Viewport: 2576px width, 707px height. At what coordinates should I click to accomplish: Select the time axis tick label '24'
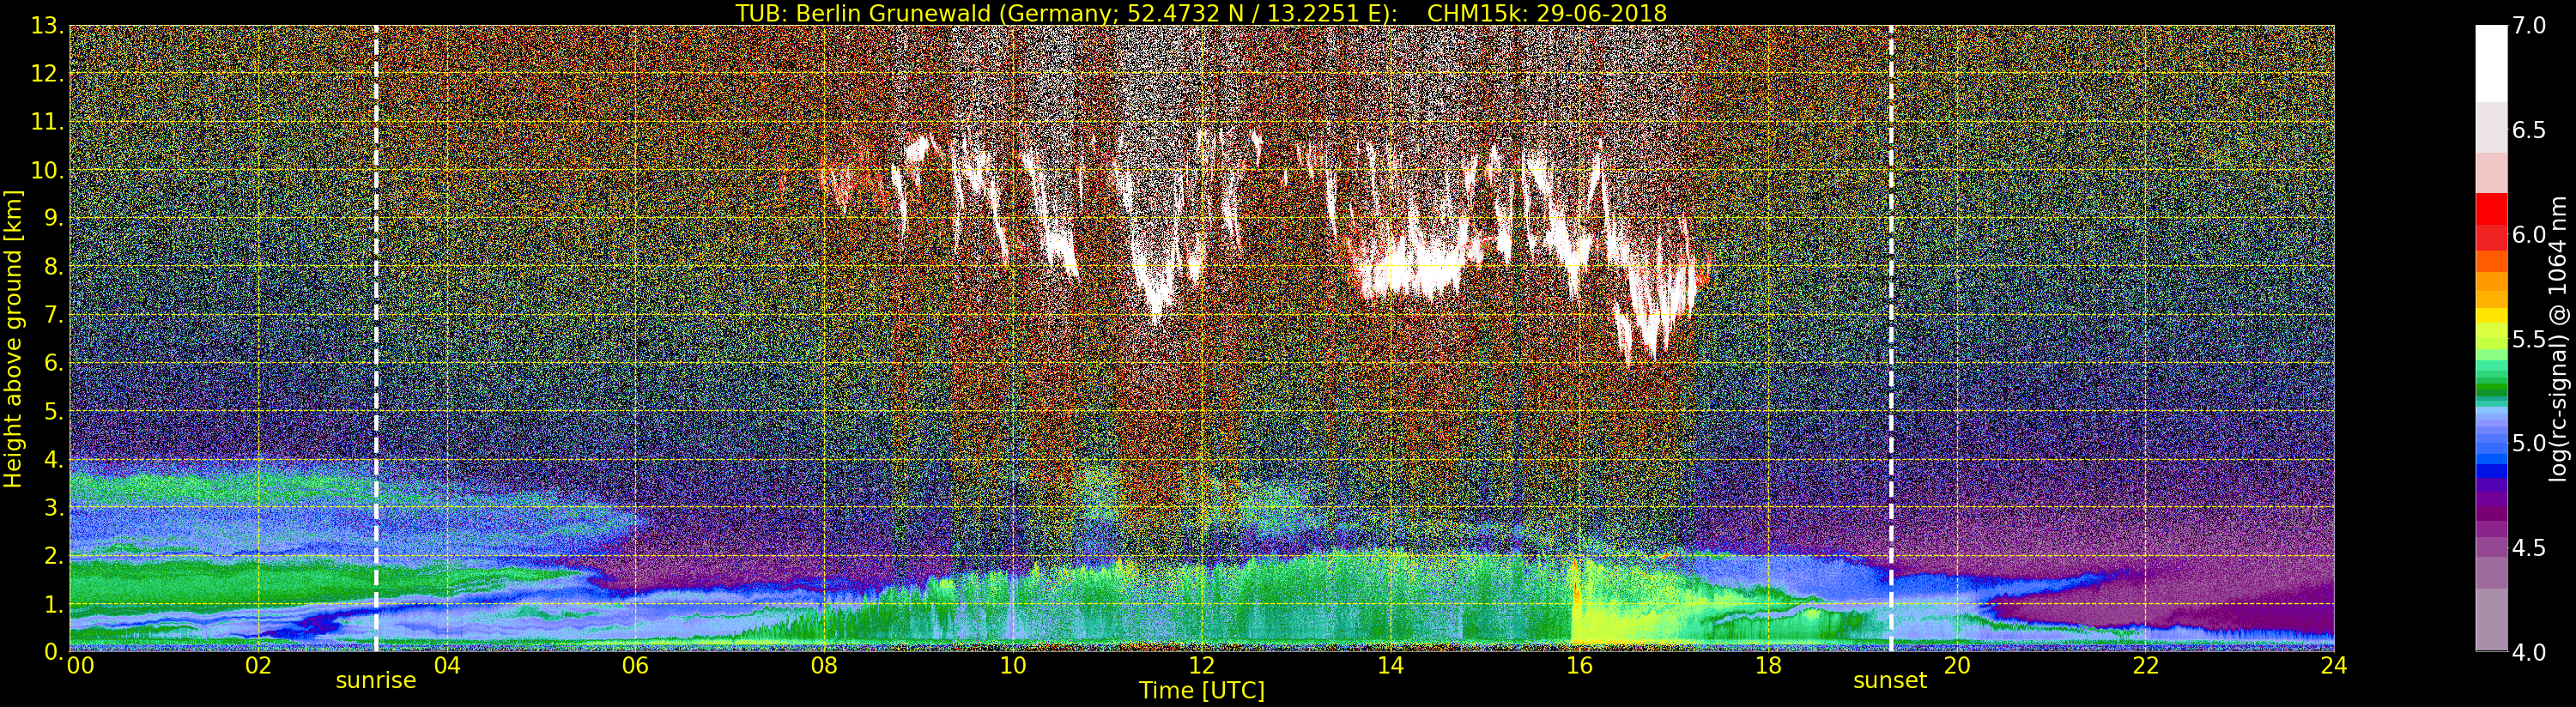click(2334, 665)
